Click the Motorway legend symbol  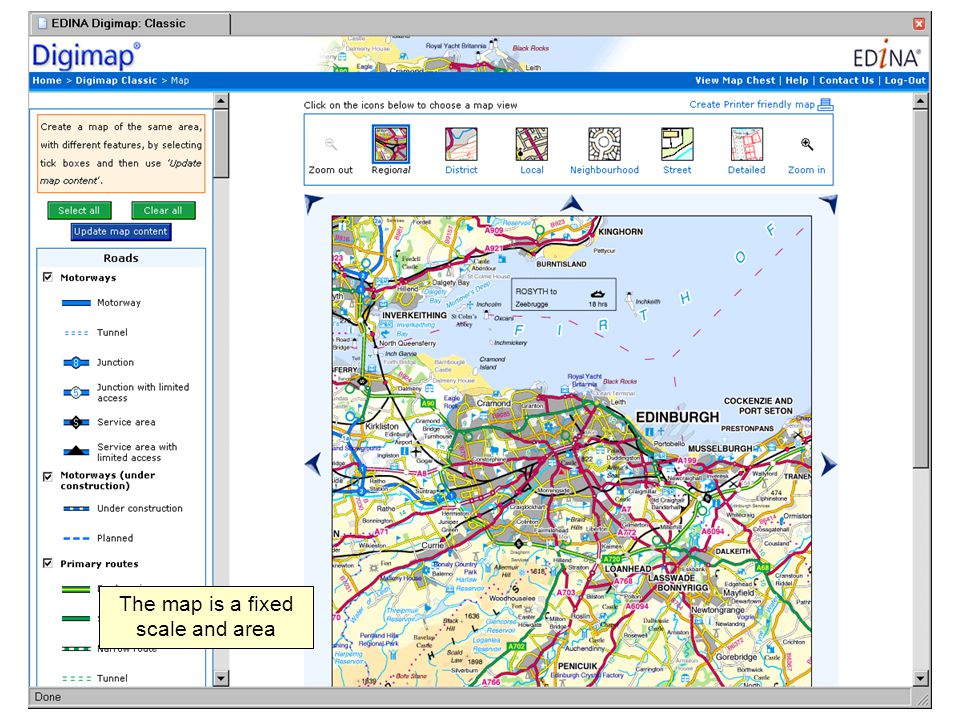(x=77, y=302)
